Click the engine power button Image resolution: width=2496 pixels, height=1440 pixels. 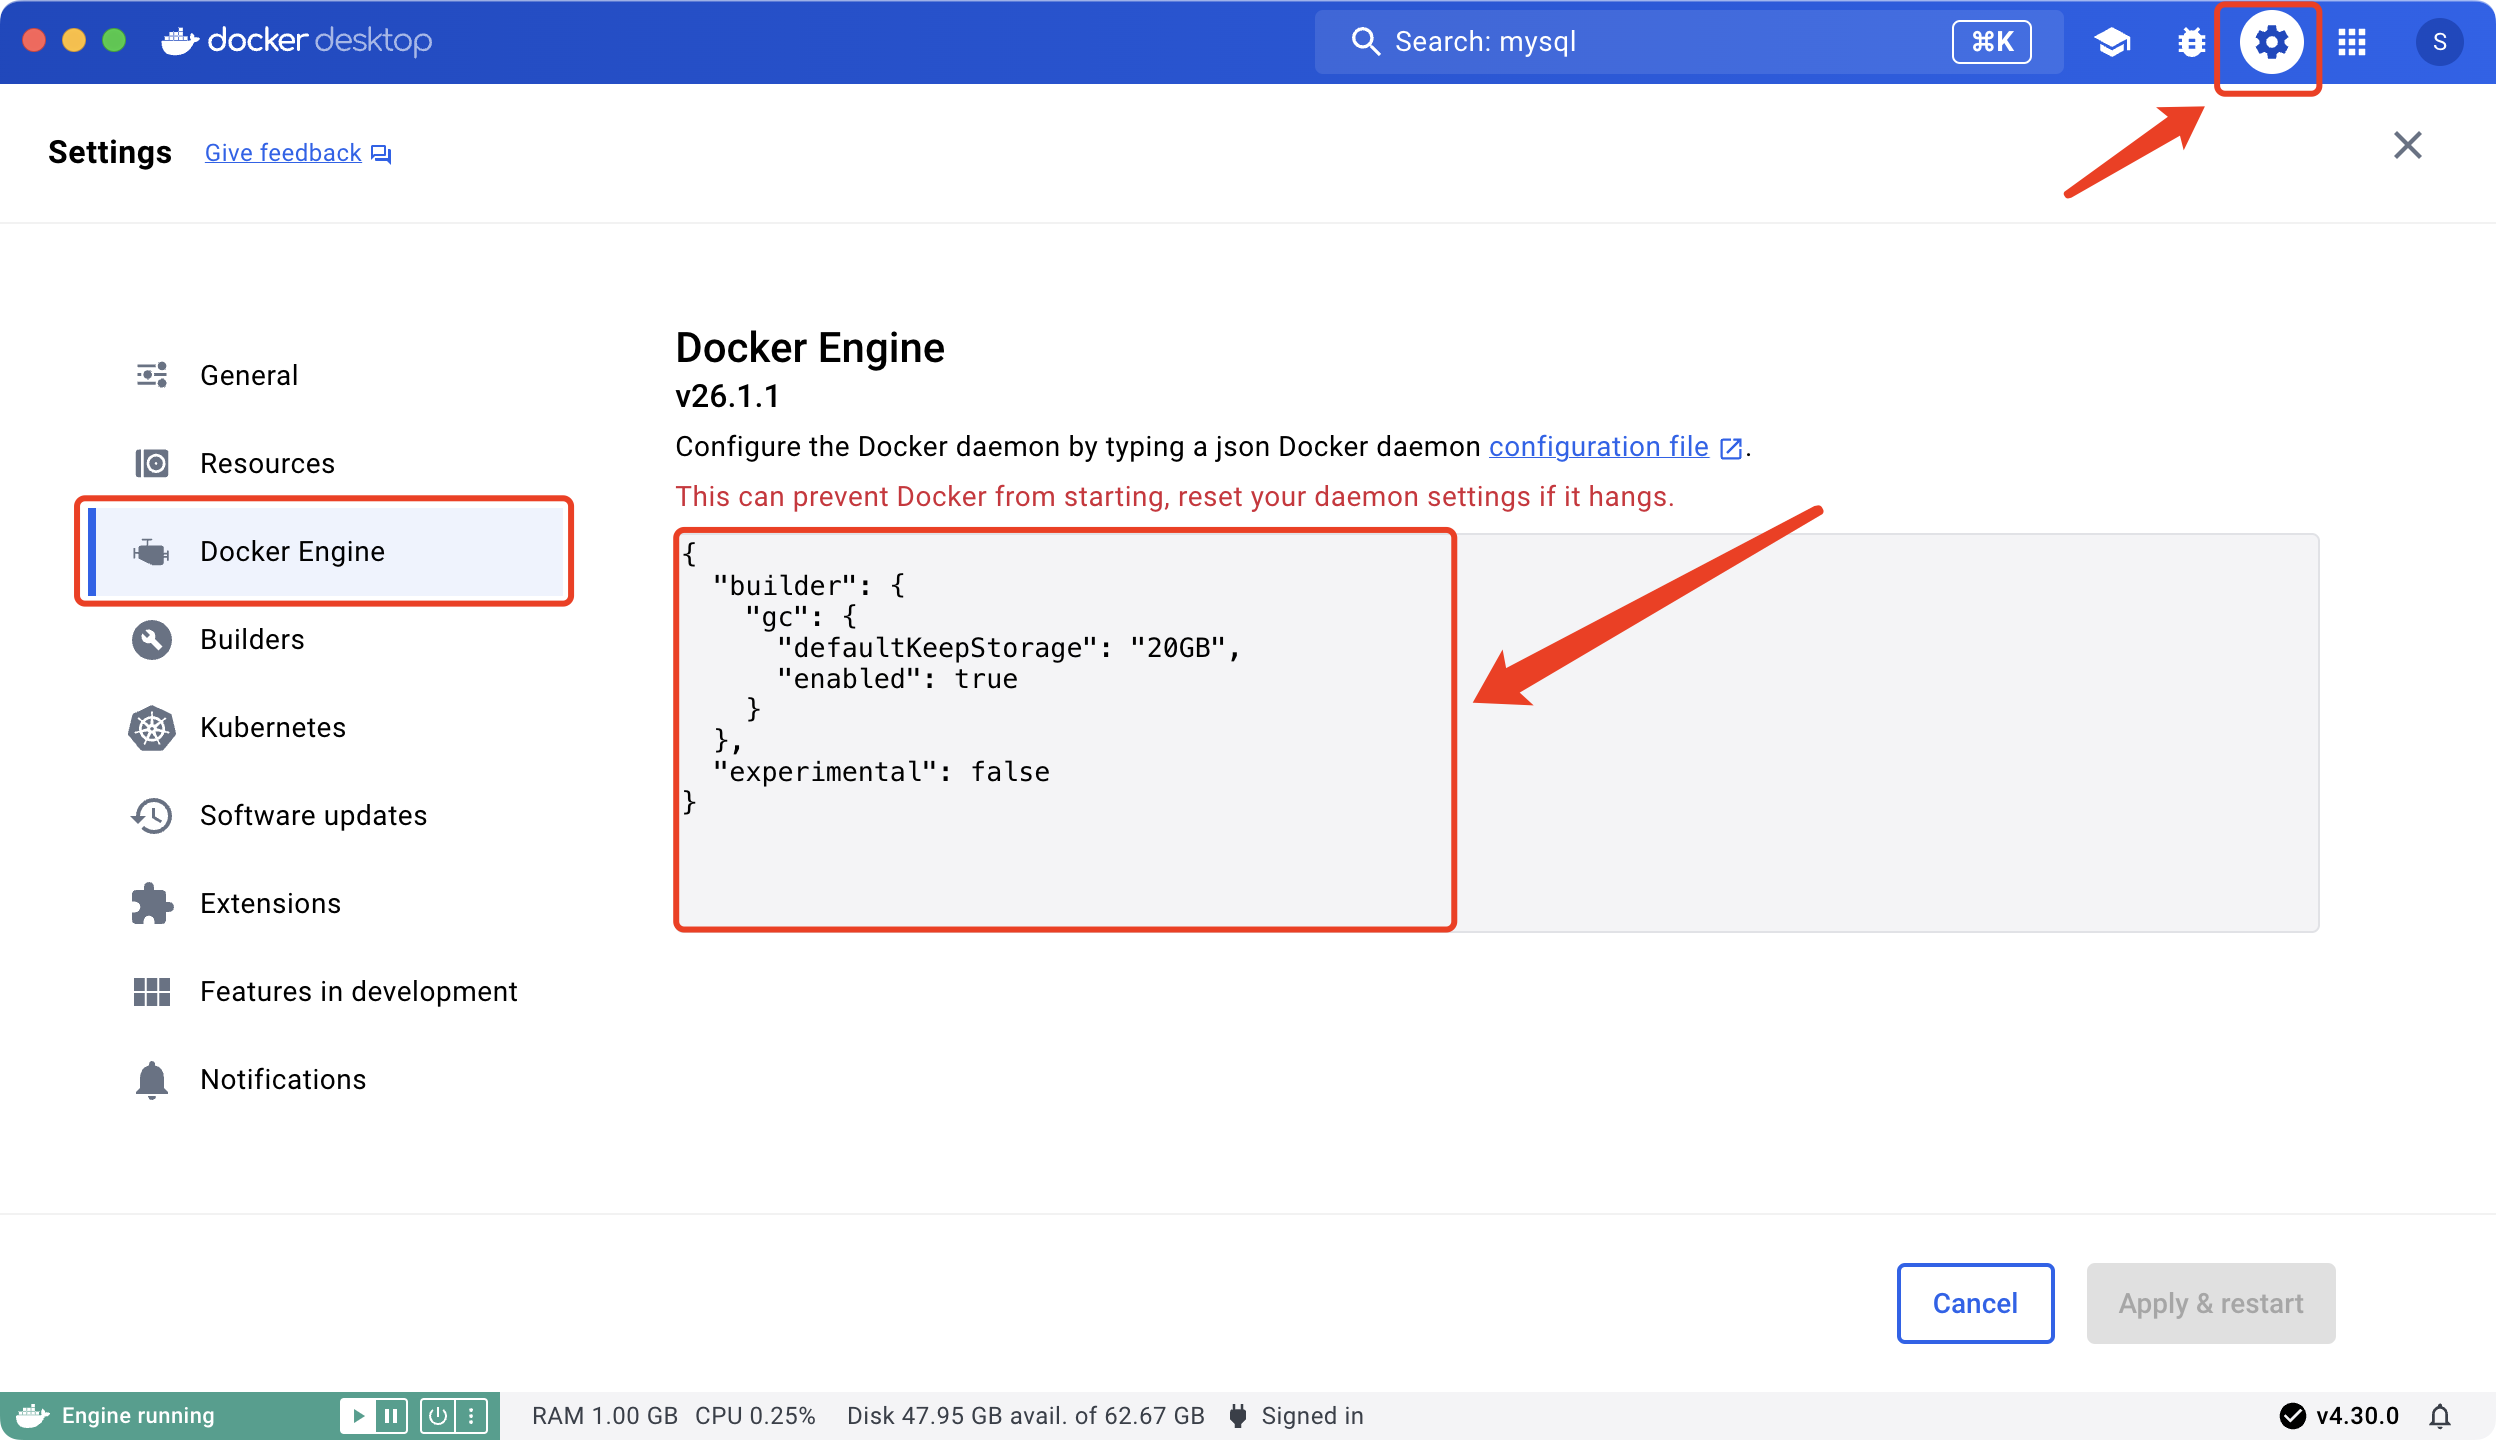click(437, 1415)
